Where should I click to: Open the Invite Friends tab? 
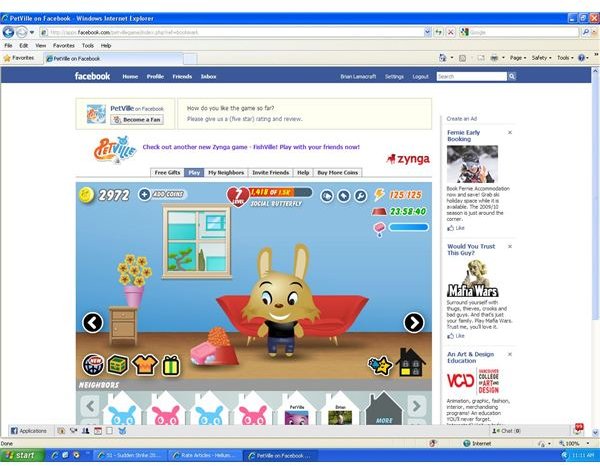pos(271,173)
